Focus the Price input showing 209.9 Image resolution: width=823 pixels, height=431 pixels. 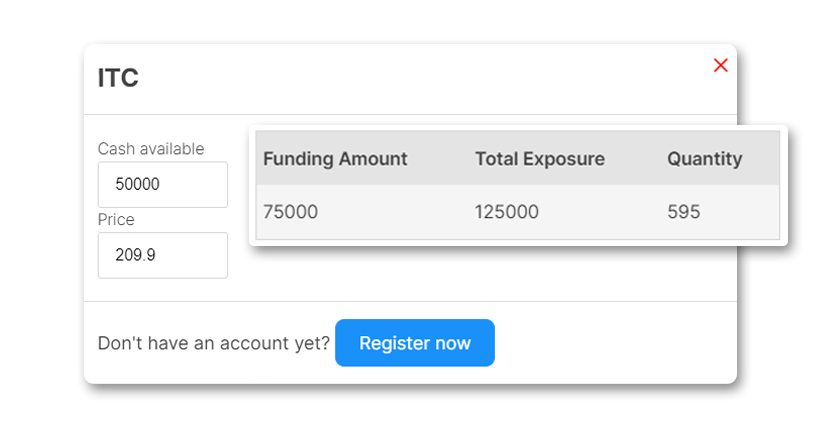coord(163,255)
